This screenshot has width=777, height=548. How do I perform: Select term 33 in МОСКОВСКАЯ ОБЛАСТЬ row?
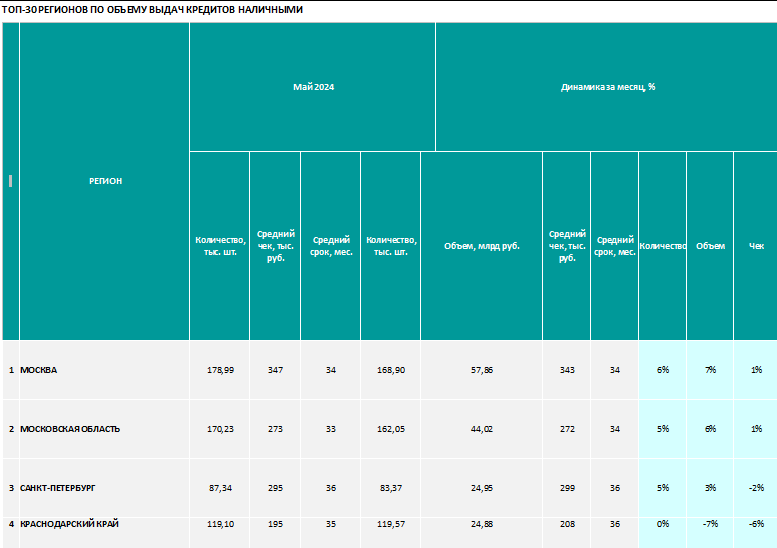(331, 429)
